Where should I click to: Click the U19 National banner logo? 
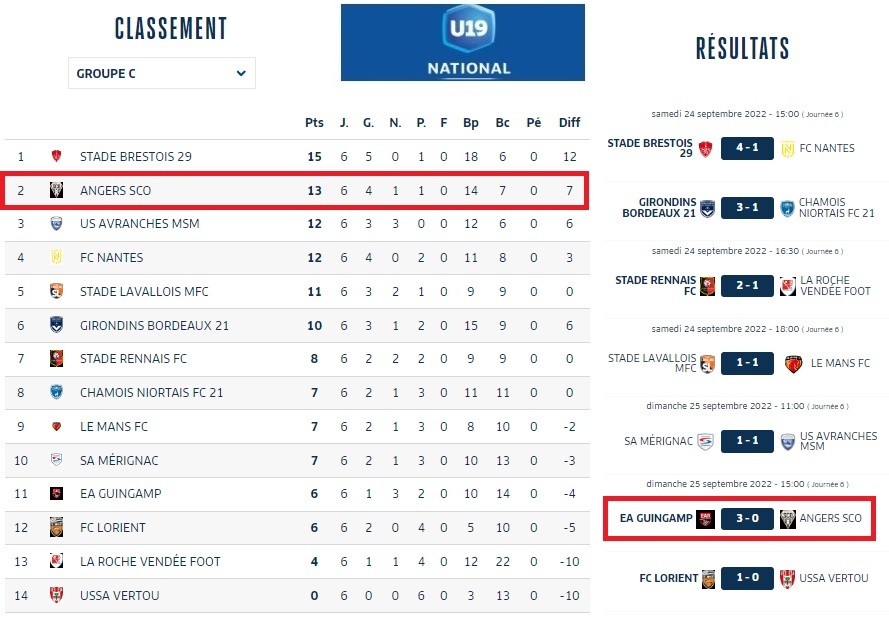463,42
